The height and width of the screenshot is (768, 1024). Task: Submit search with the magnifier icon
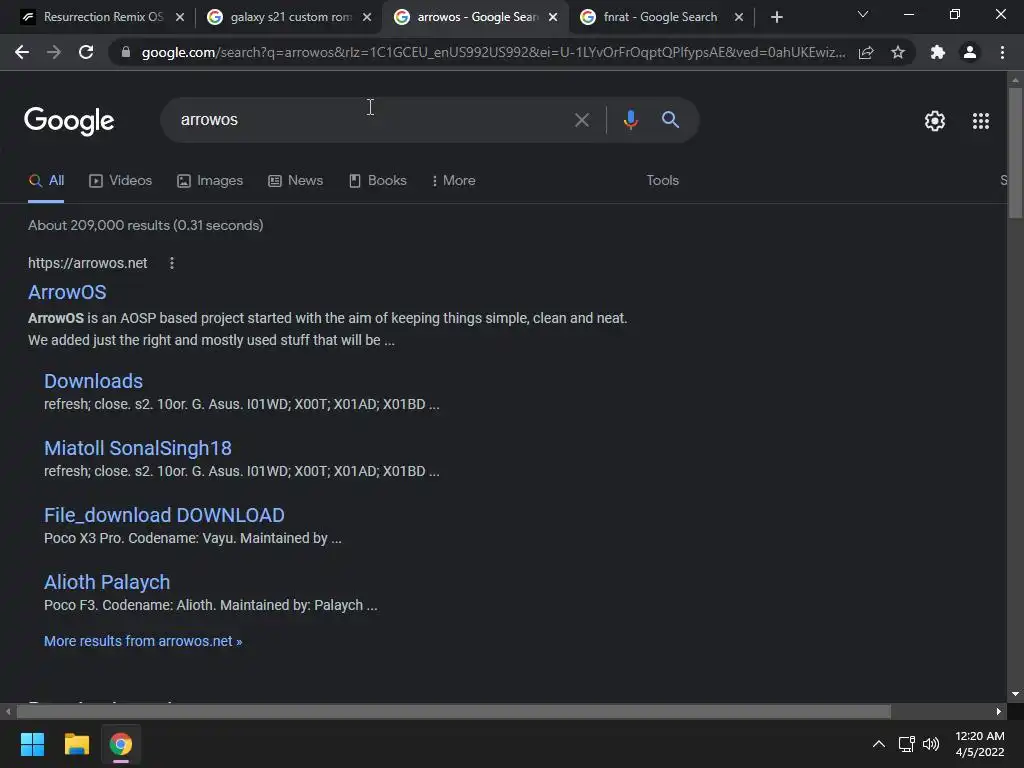(x=670, y=120)
